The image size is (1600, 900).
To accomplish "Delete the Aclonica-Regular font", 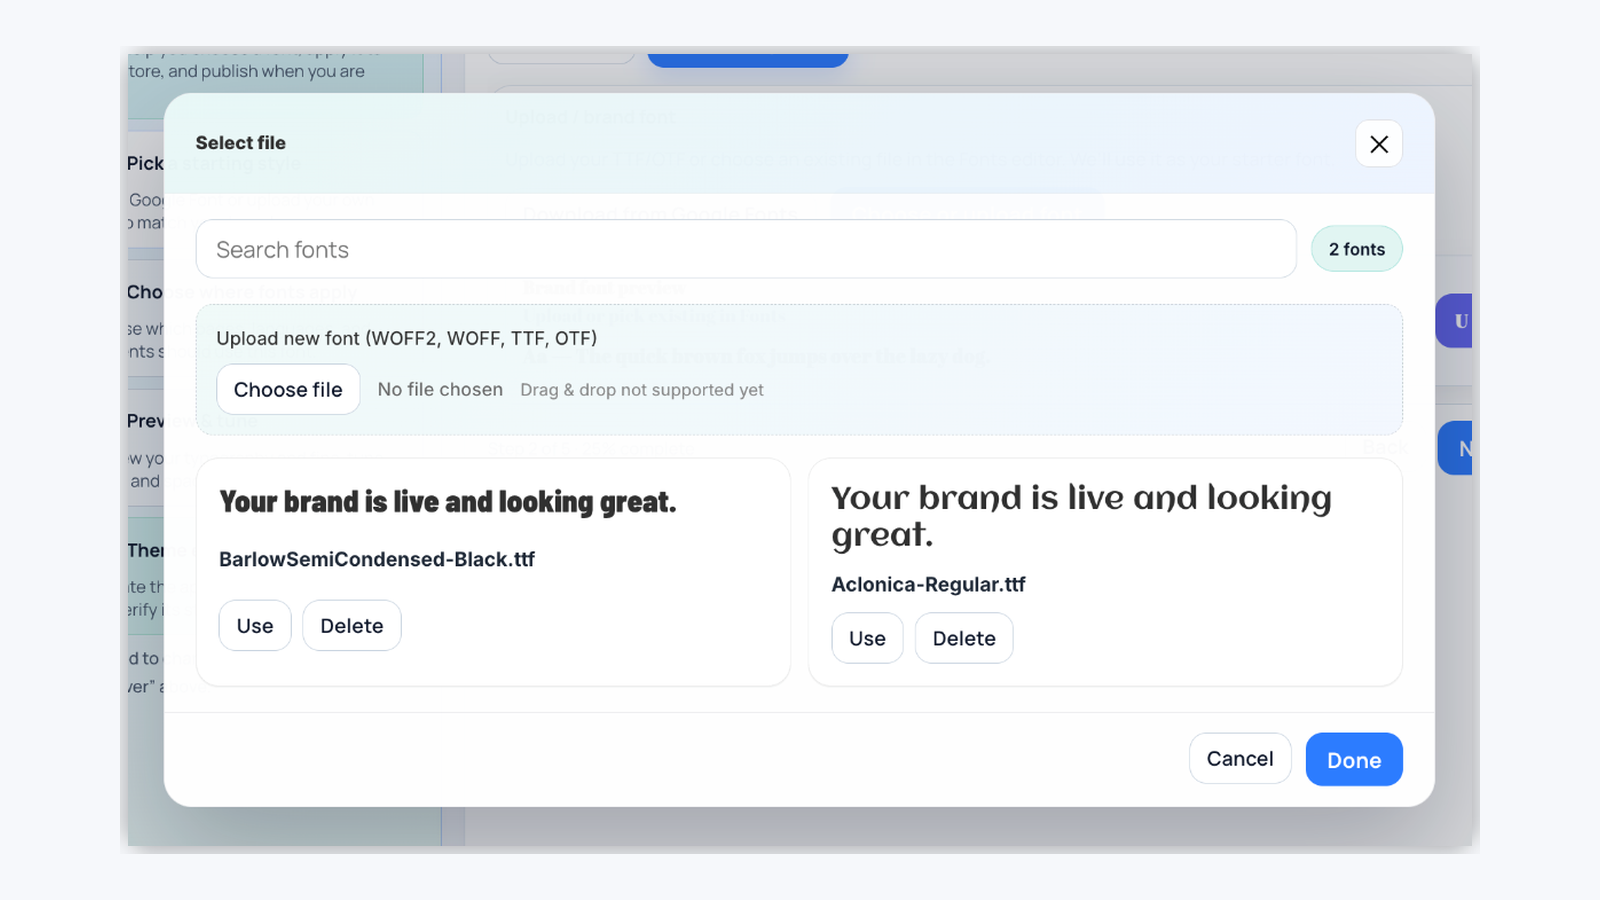I will point(963,638).
